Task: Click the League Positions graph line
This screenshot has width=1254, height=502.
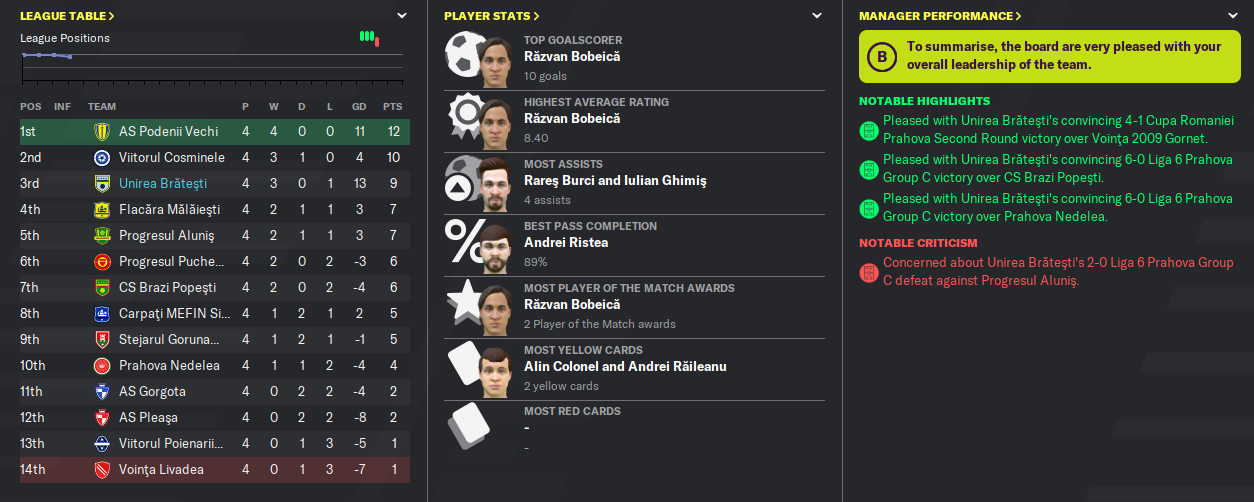Action: pos(47,56)
